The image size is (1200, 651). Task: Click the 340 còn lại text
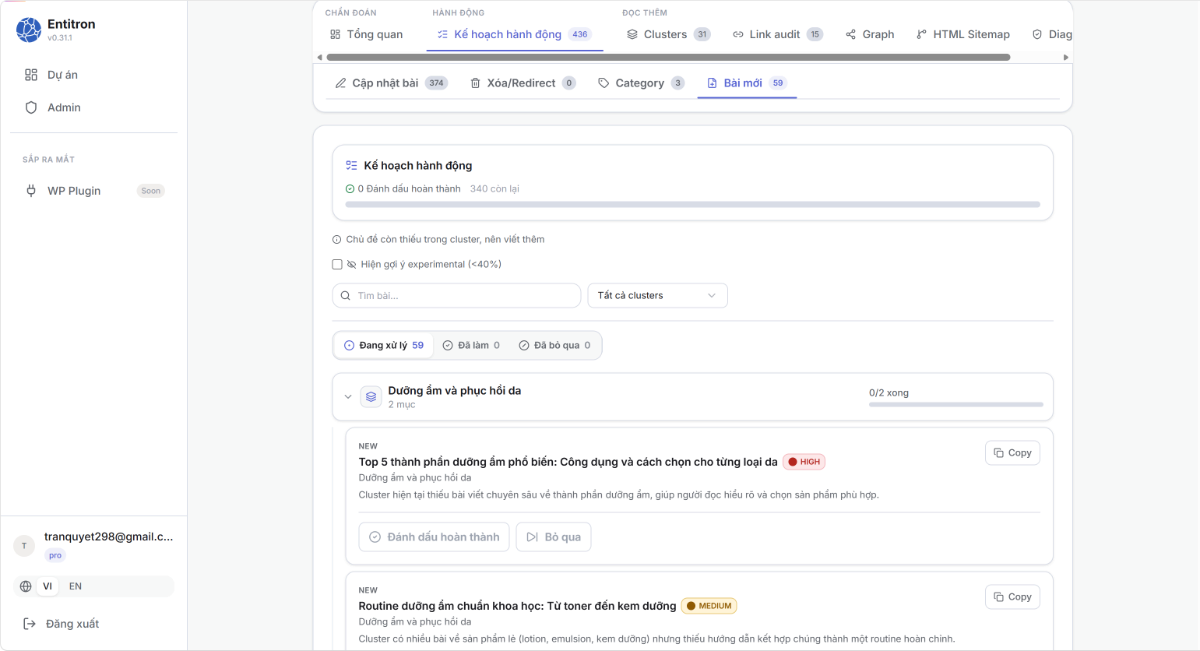tap(495, 188)
